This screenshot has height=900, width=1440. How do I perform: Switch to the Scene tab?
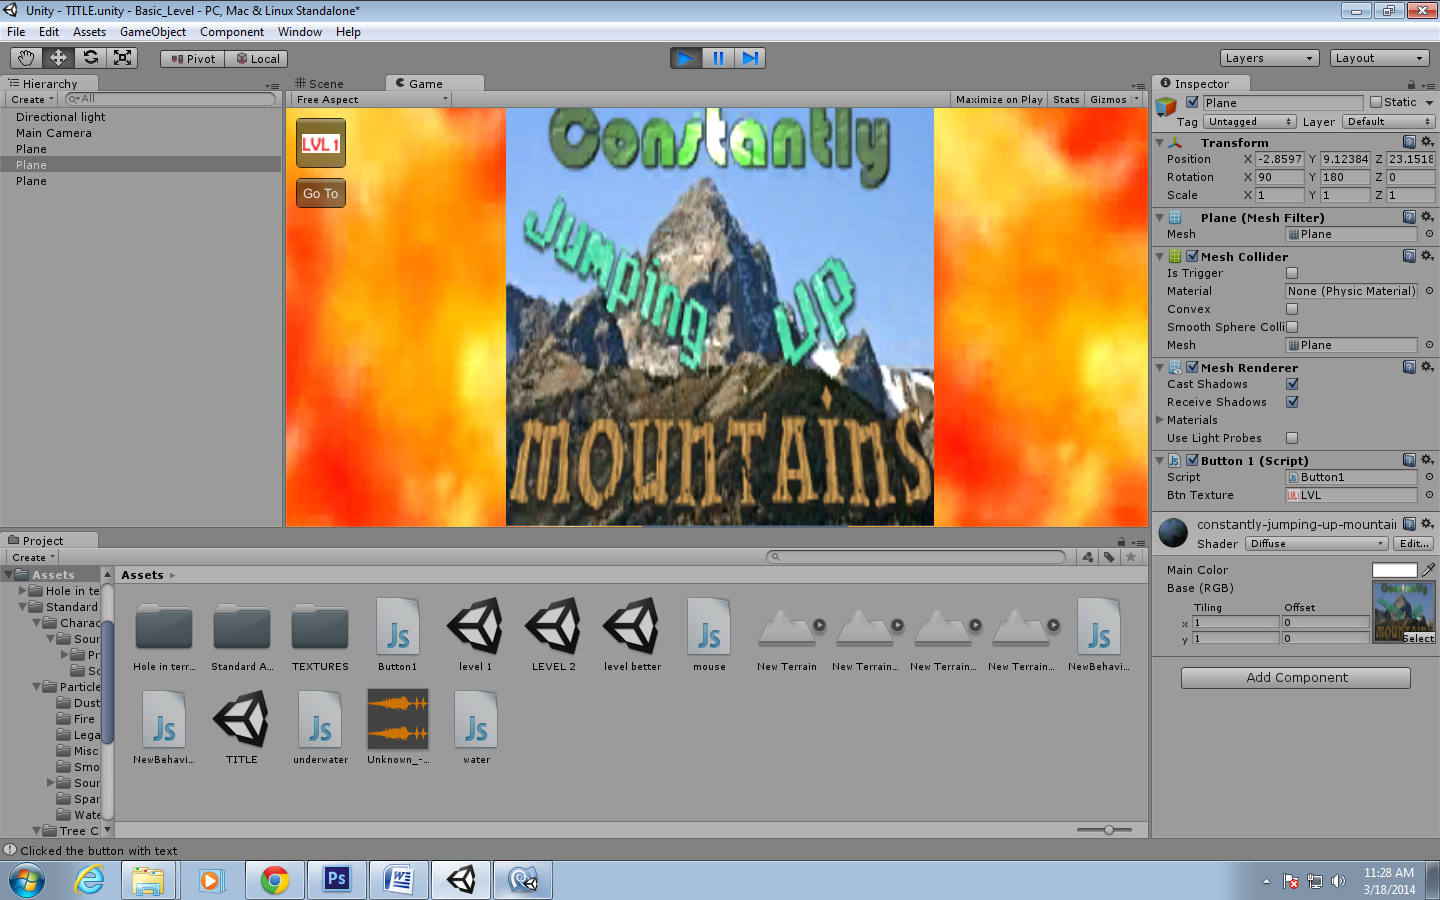click(320, 84)
